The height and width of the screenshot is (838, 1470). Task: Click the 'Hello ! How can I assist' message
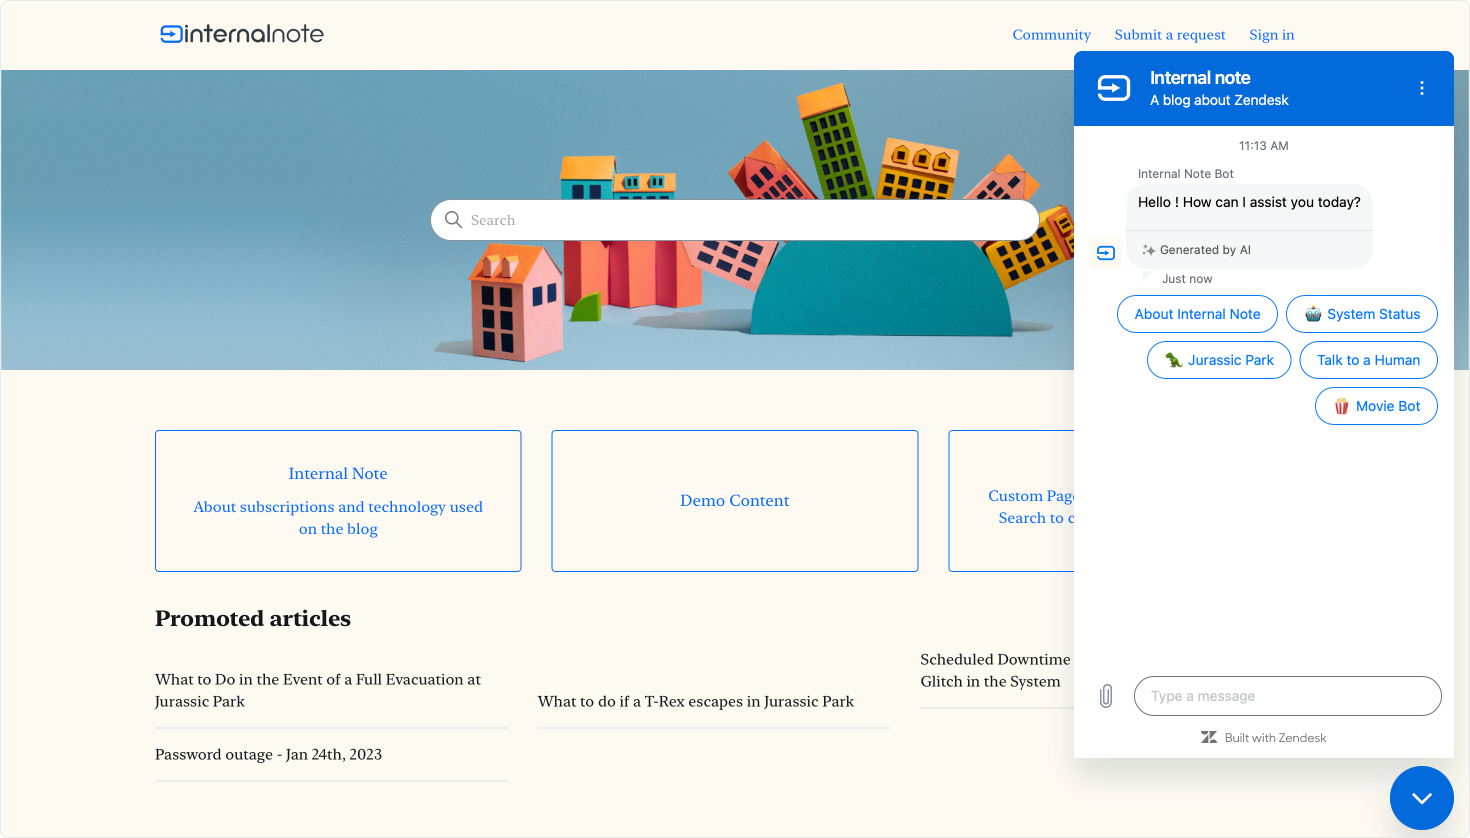1249,202
